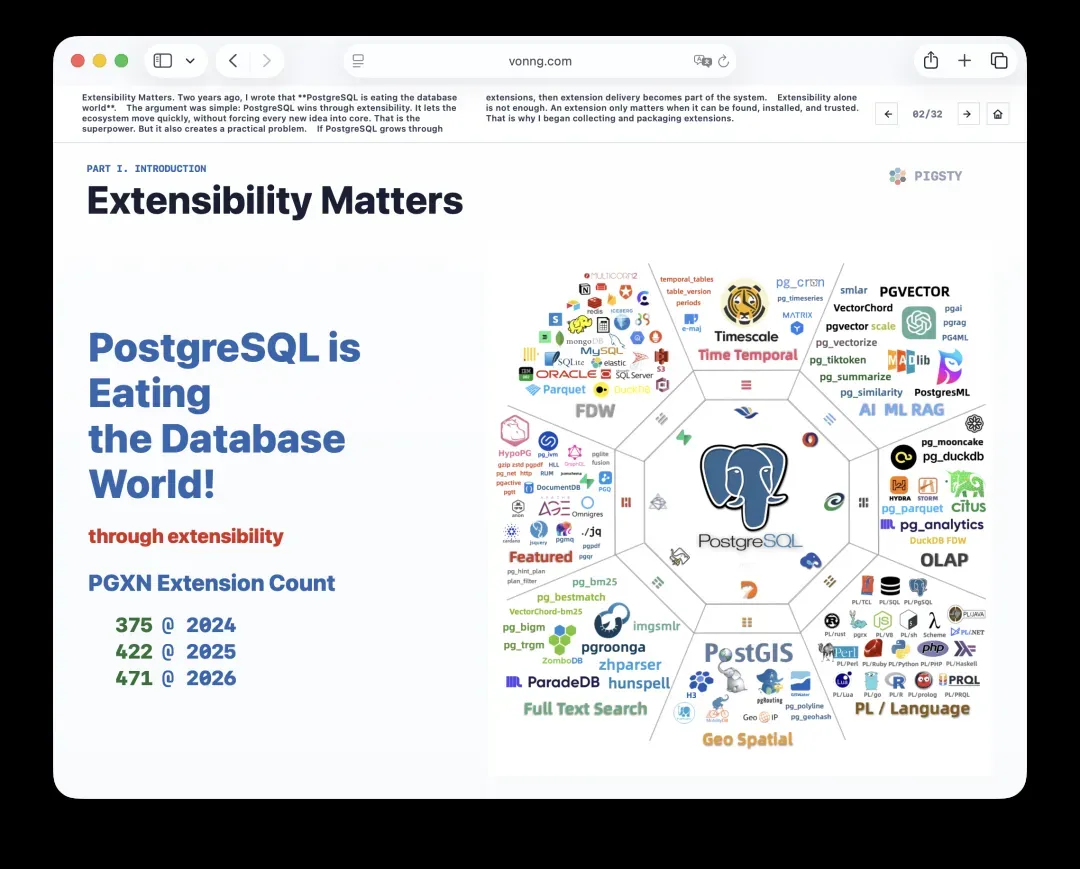Click the PGXN Extension Count heading
The image size is (1080, 869).
[211, 583]
